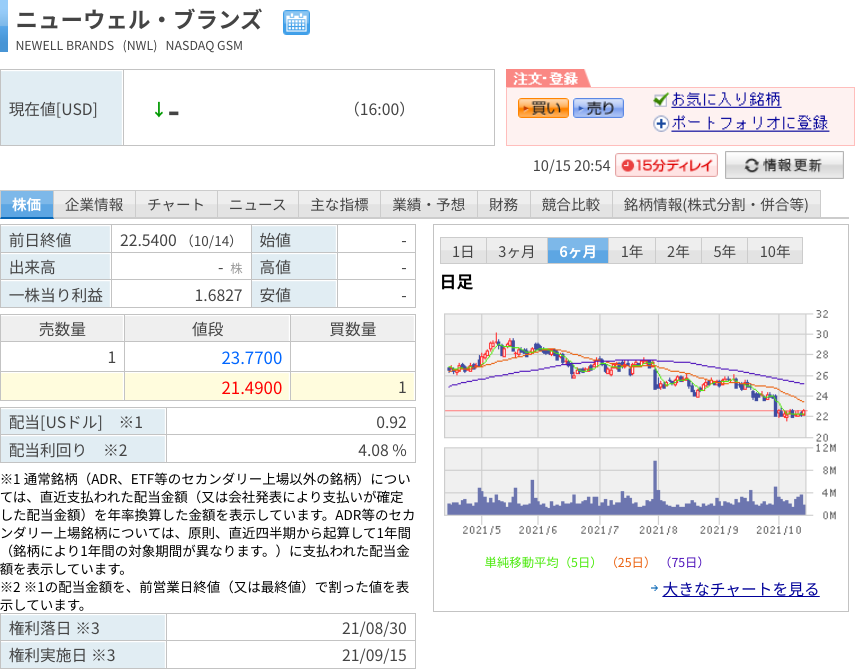
Task: Open the ポートフォリオに登録 link
Action: pyautogui.click(x=749, y=124)
